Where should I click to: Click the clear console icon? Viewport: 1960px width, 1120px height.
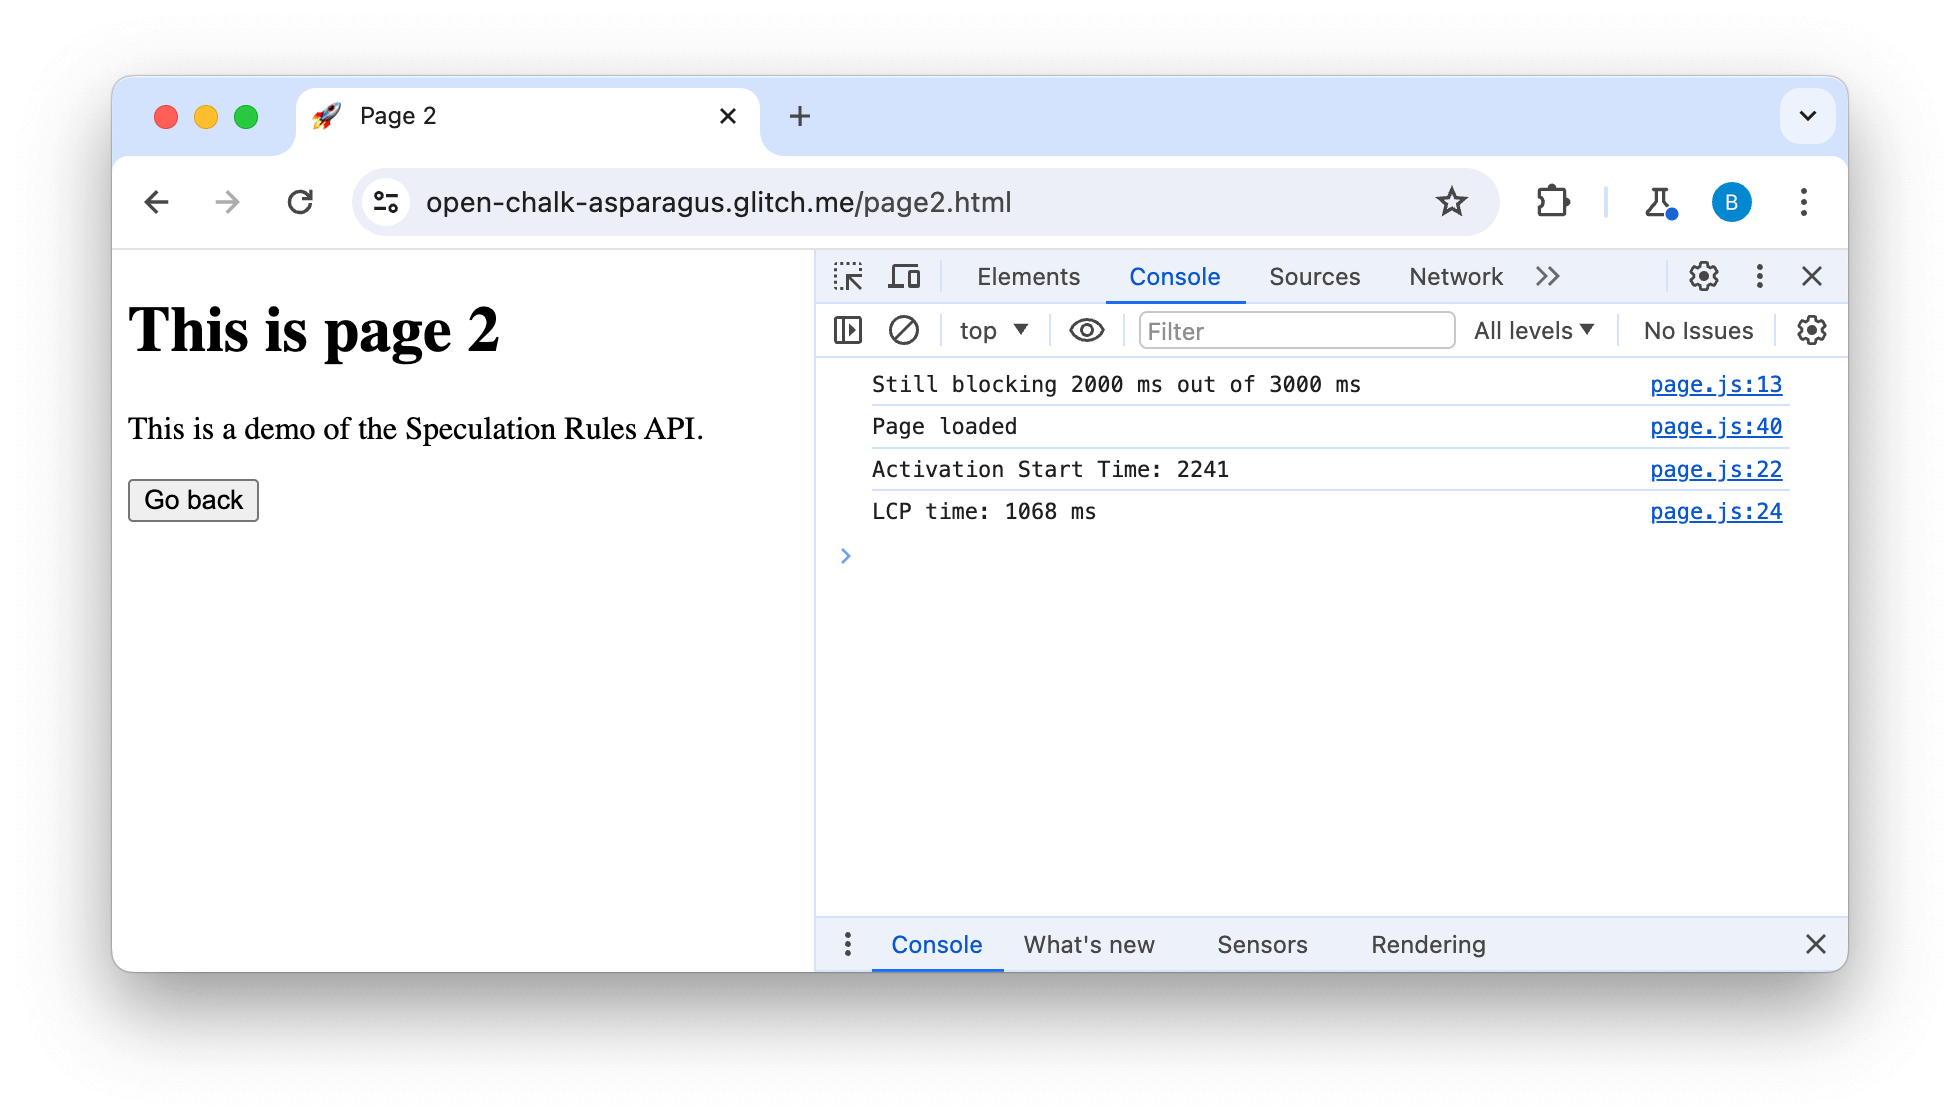point(902,330)
